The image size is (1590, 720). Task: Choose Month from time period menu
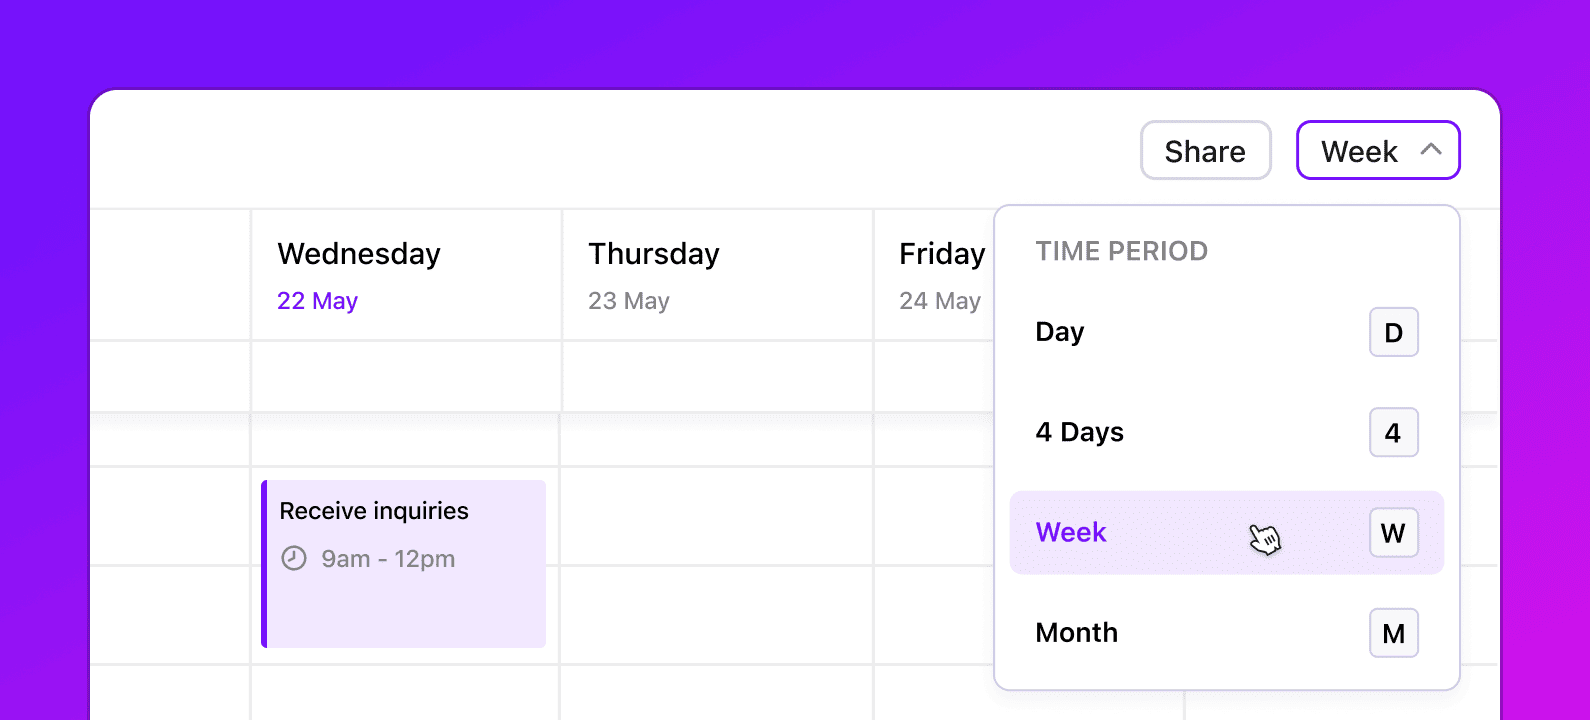coord(1227,632)
